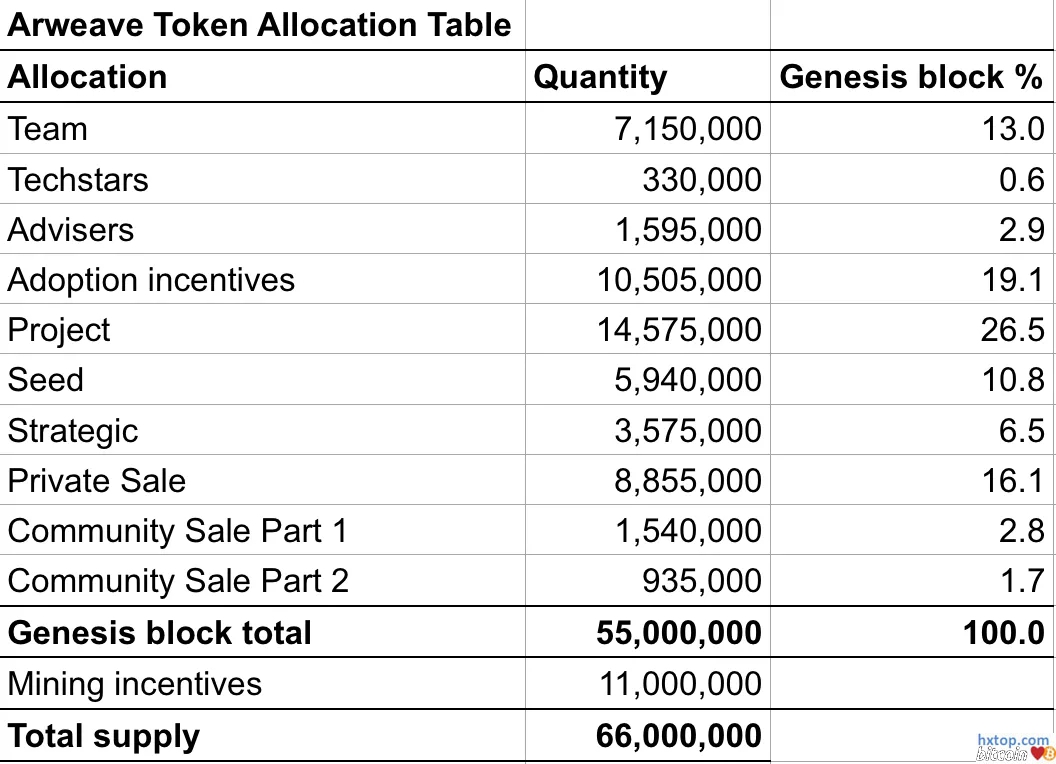Click Community Sale Part 1 label

coord(177,531)
